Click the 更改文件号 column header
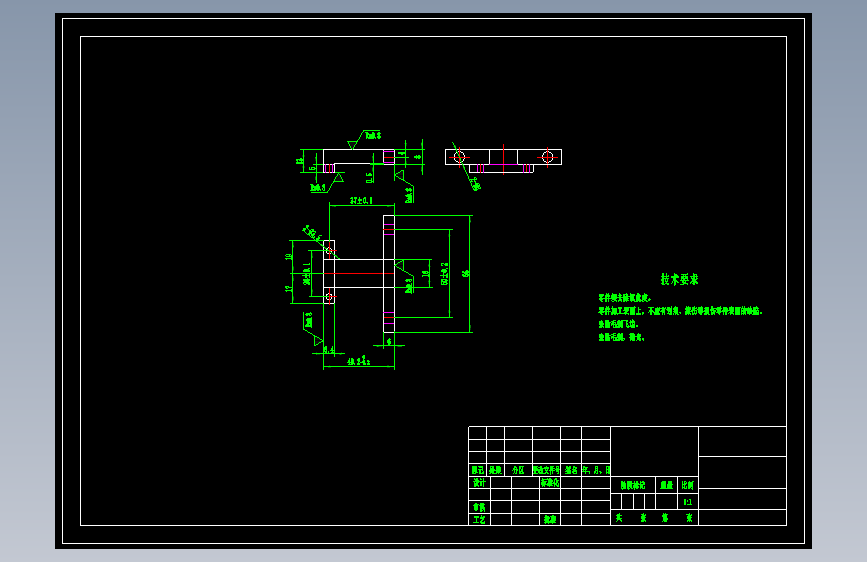Viewport: 867px width, 562px height. click(x=546, y=470)
